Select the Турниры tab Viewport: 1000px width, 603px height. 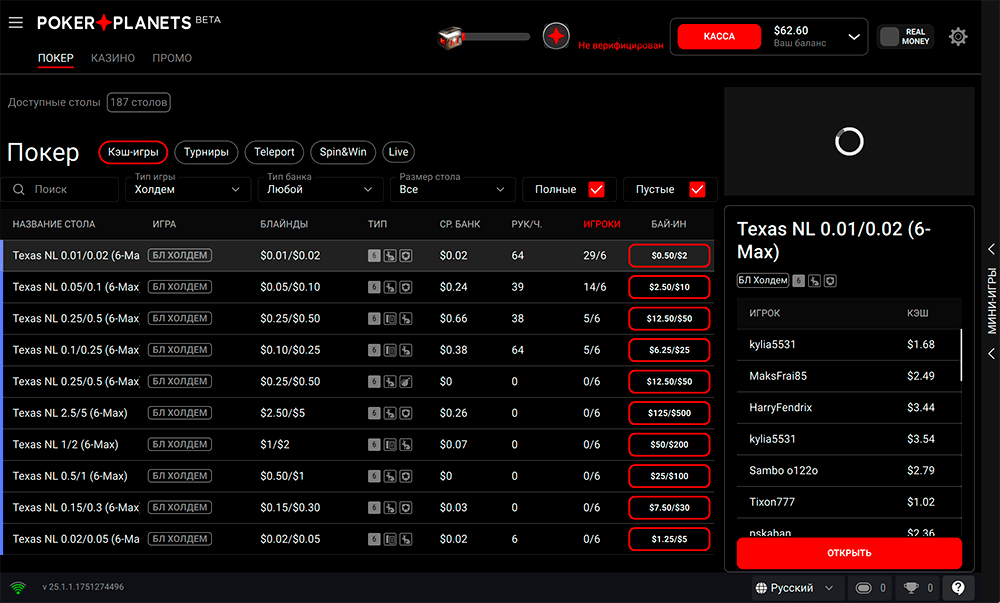coord(206,152)
